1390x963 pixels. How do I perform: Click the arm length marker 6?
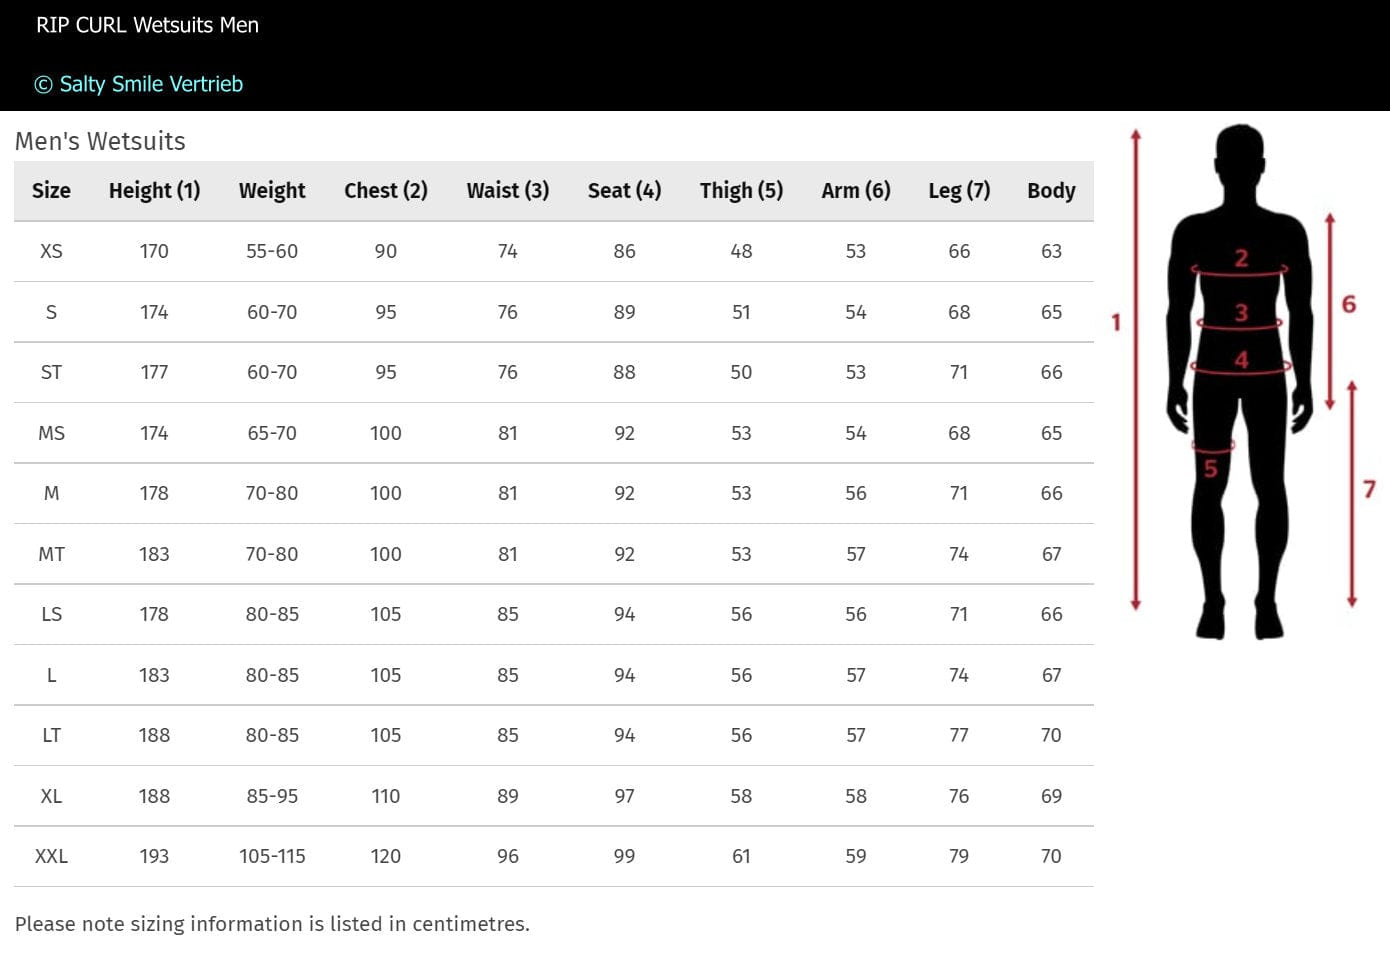1348,304
